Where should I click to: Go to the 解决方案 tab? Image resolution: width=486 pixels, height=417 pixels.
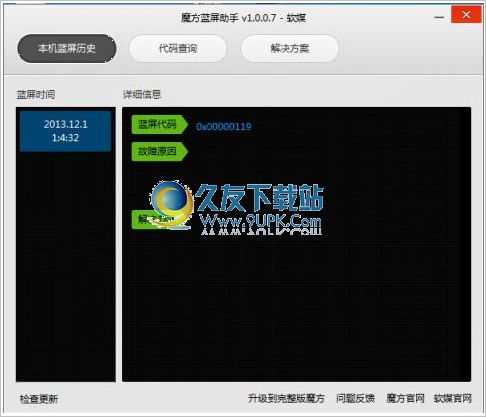290,49
